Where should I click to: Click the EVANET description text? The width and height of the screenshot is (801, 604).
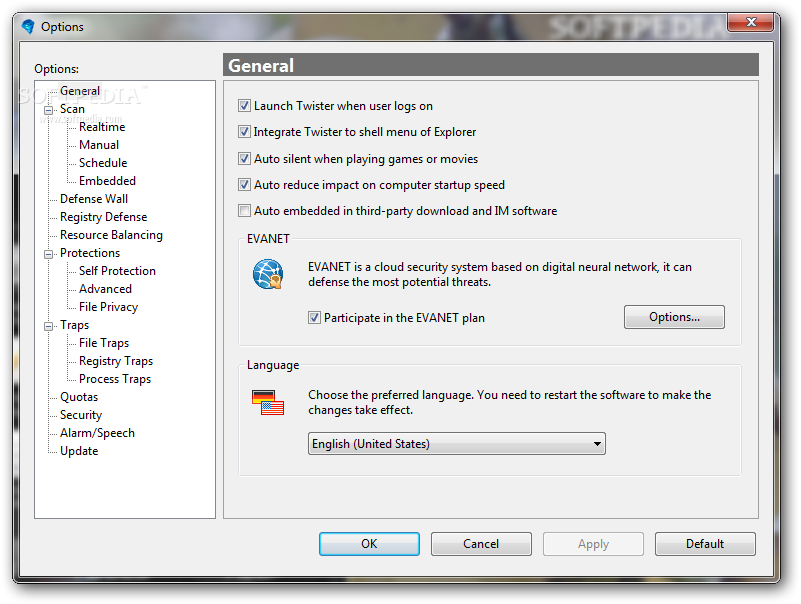point(500,274)
